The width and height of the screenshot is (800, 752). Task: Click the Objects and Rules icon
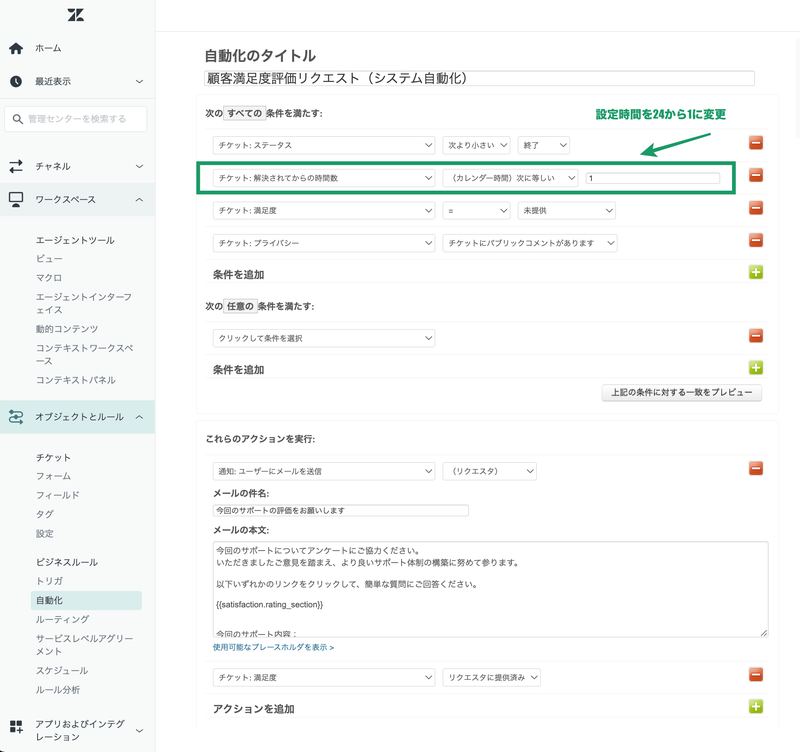click(16, 417)
